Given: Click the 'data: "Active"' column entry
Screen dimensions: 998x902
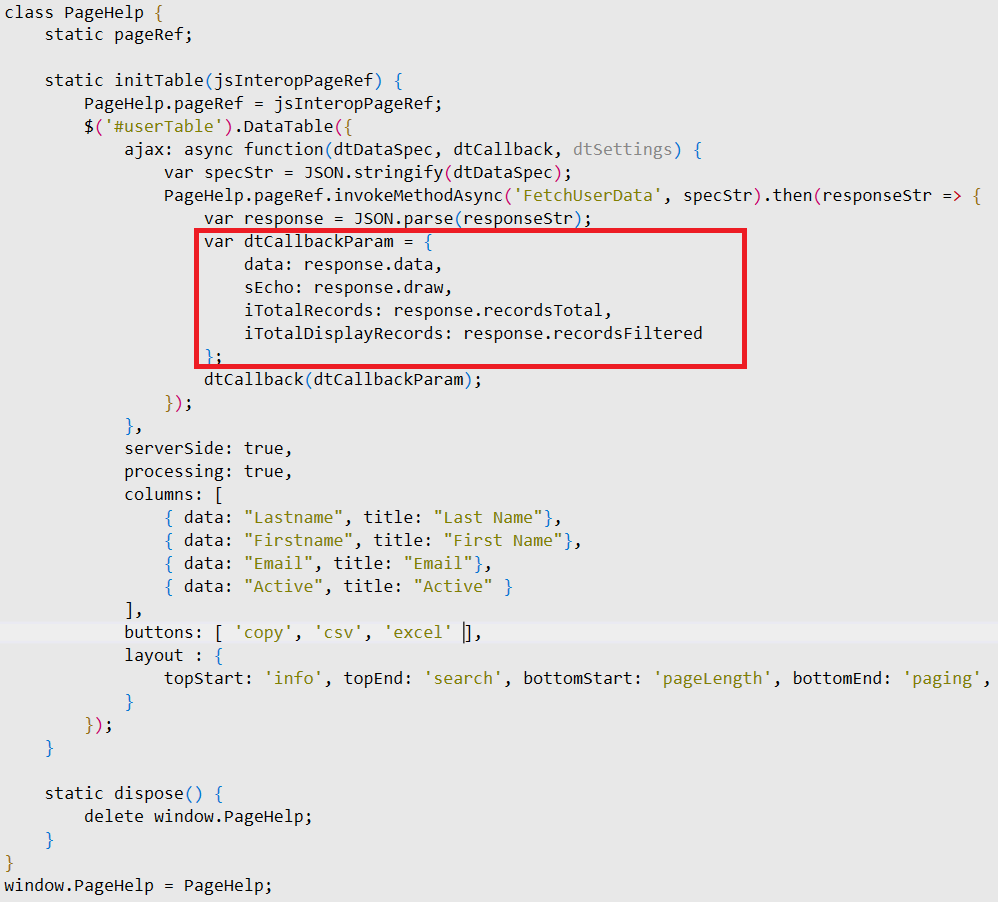Looking at the screenshot, I should (x=253, y=586).
